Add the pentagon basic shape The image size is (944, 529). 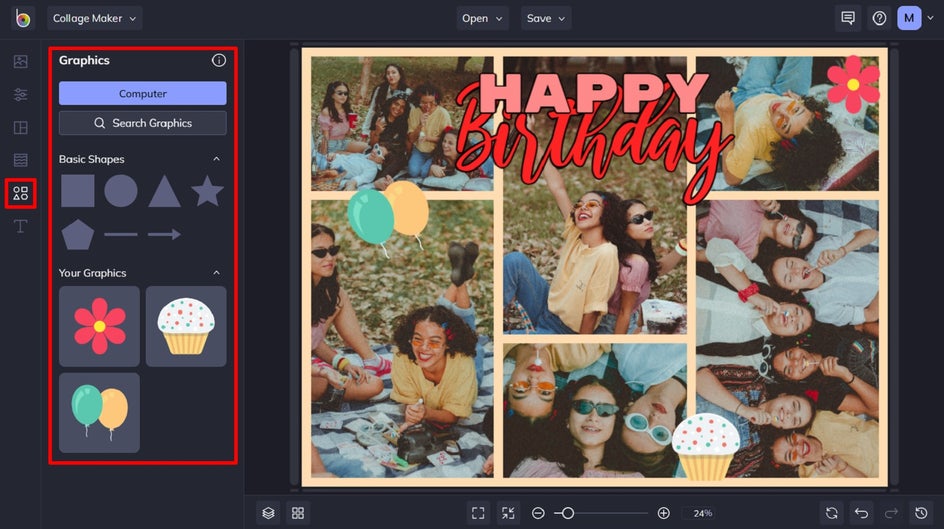(78, 234)
